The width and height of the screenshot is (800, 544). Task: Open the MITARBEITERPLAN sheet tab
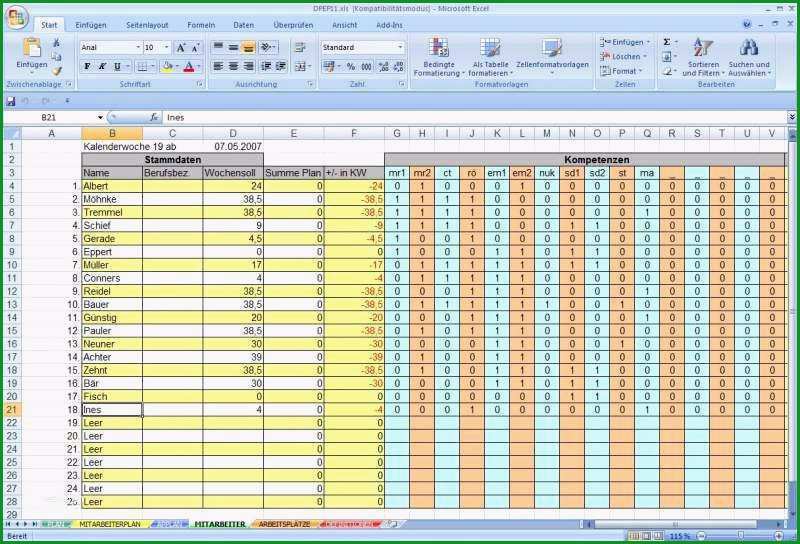click(110, 524)
